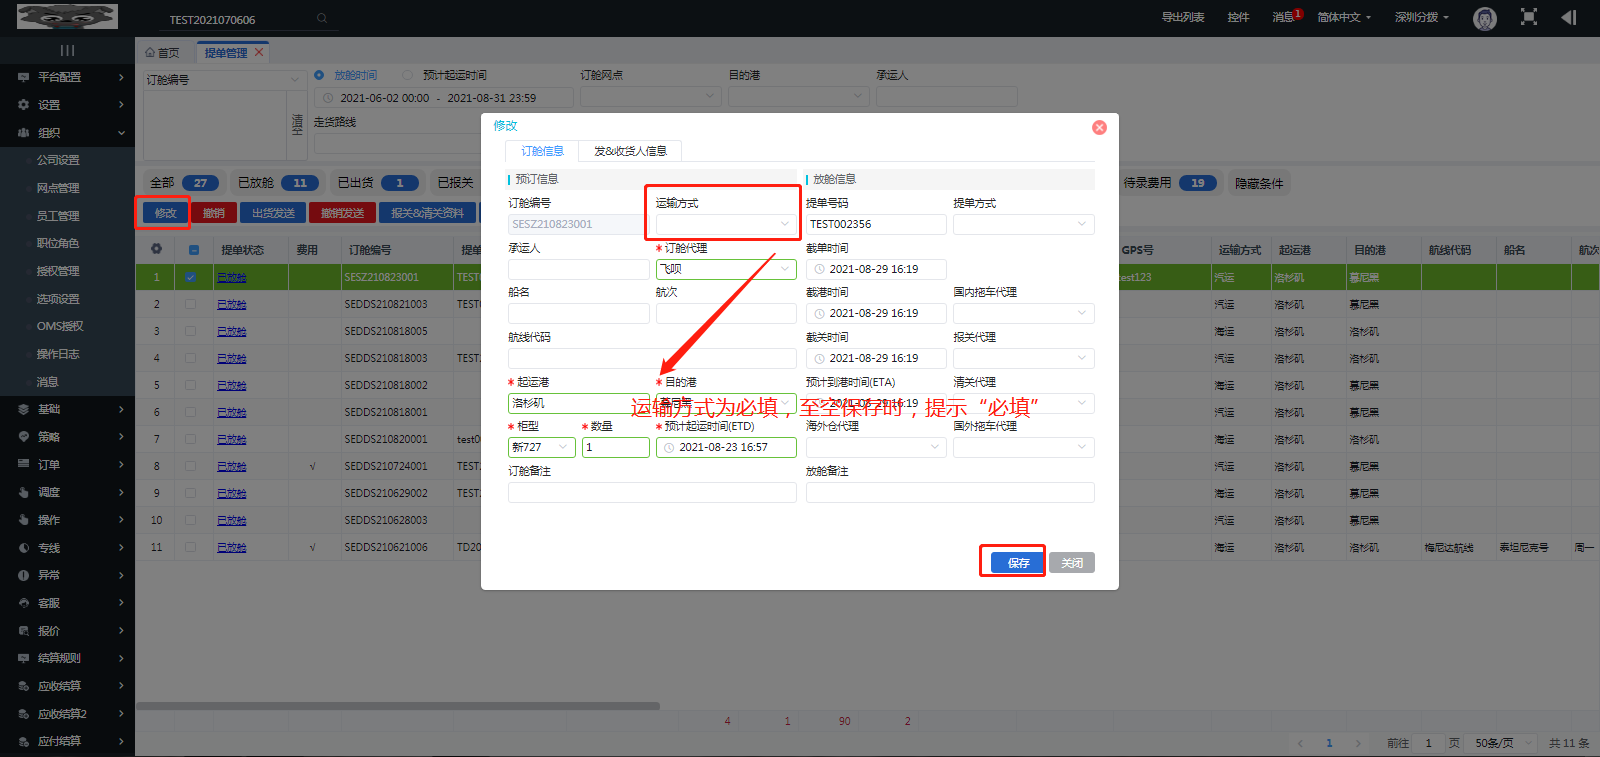Image resolution: width=1600 pixels, height=757 pixels.
Task: Open the 提单方式 dropdown
Action: 1023,224
